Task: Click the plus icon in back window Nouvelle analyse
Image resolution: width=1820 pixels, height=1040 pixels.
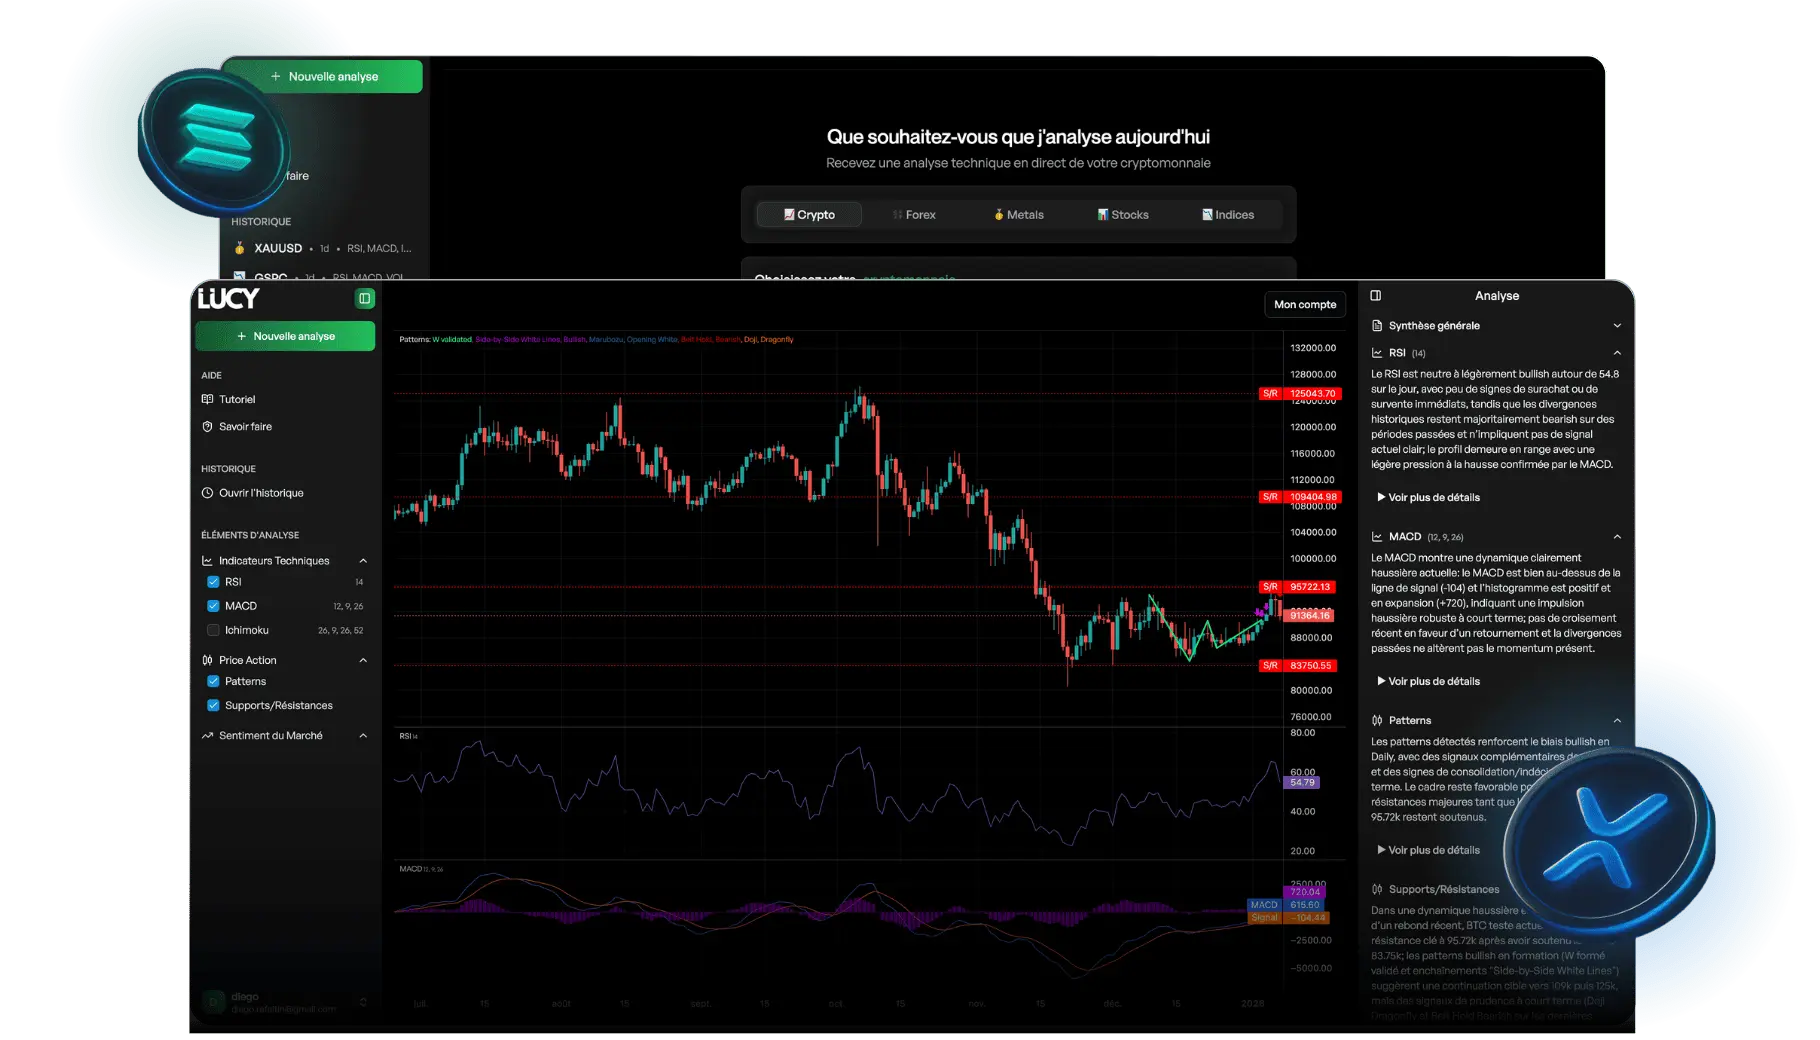Action: tap(276, 77)
